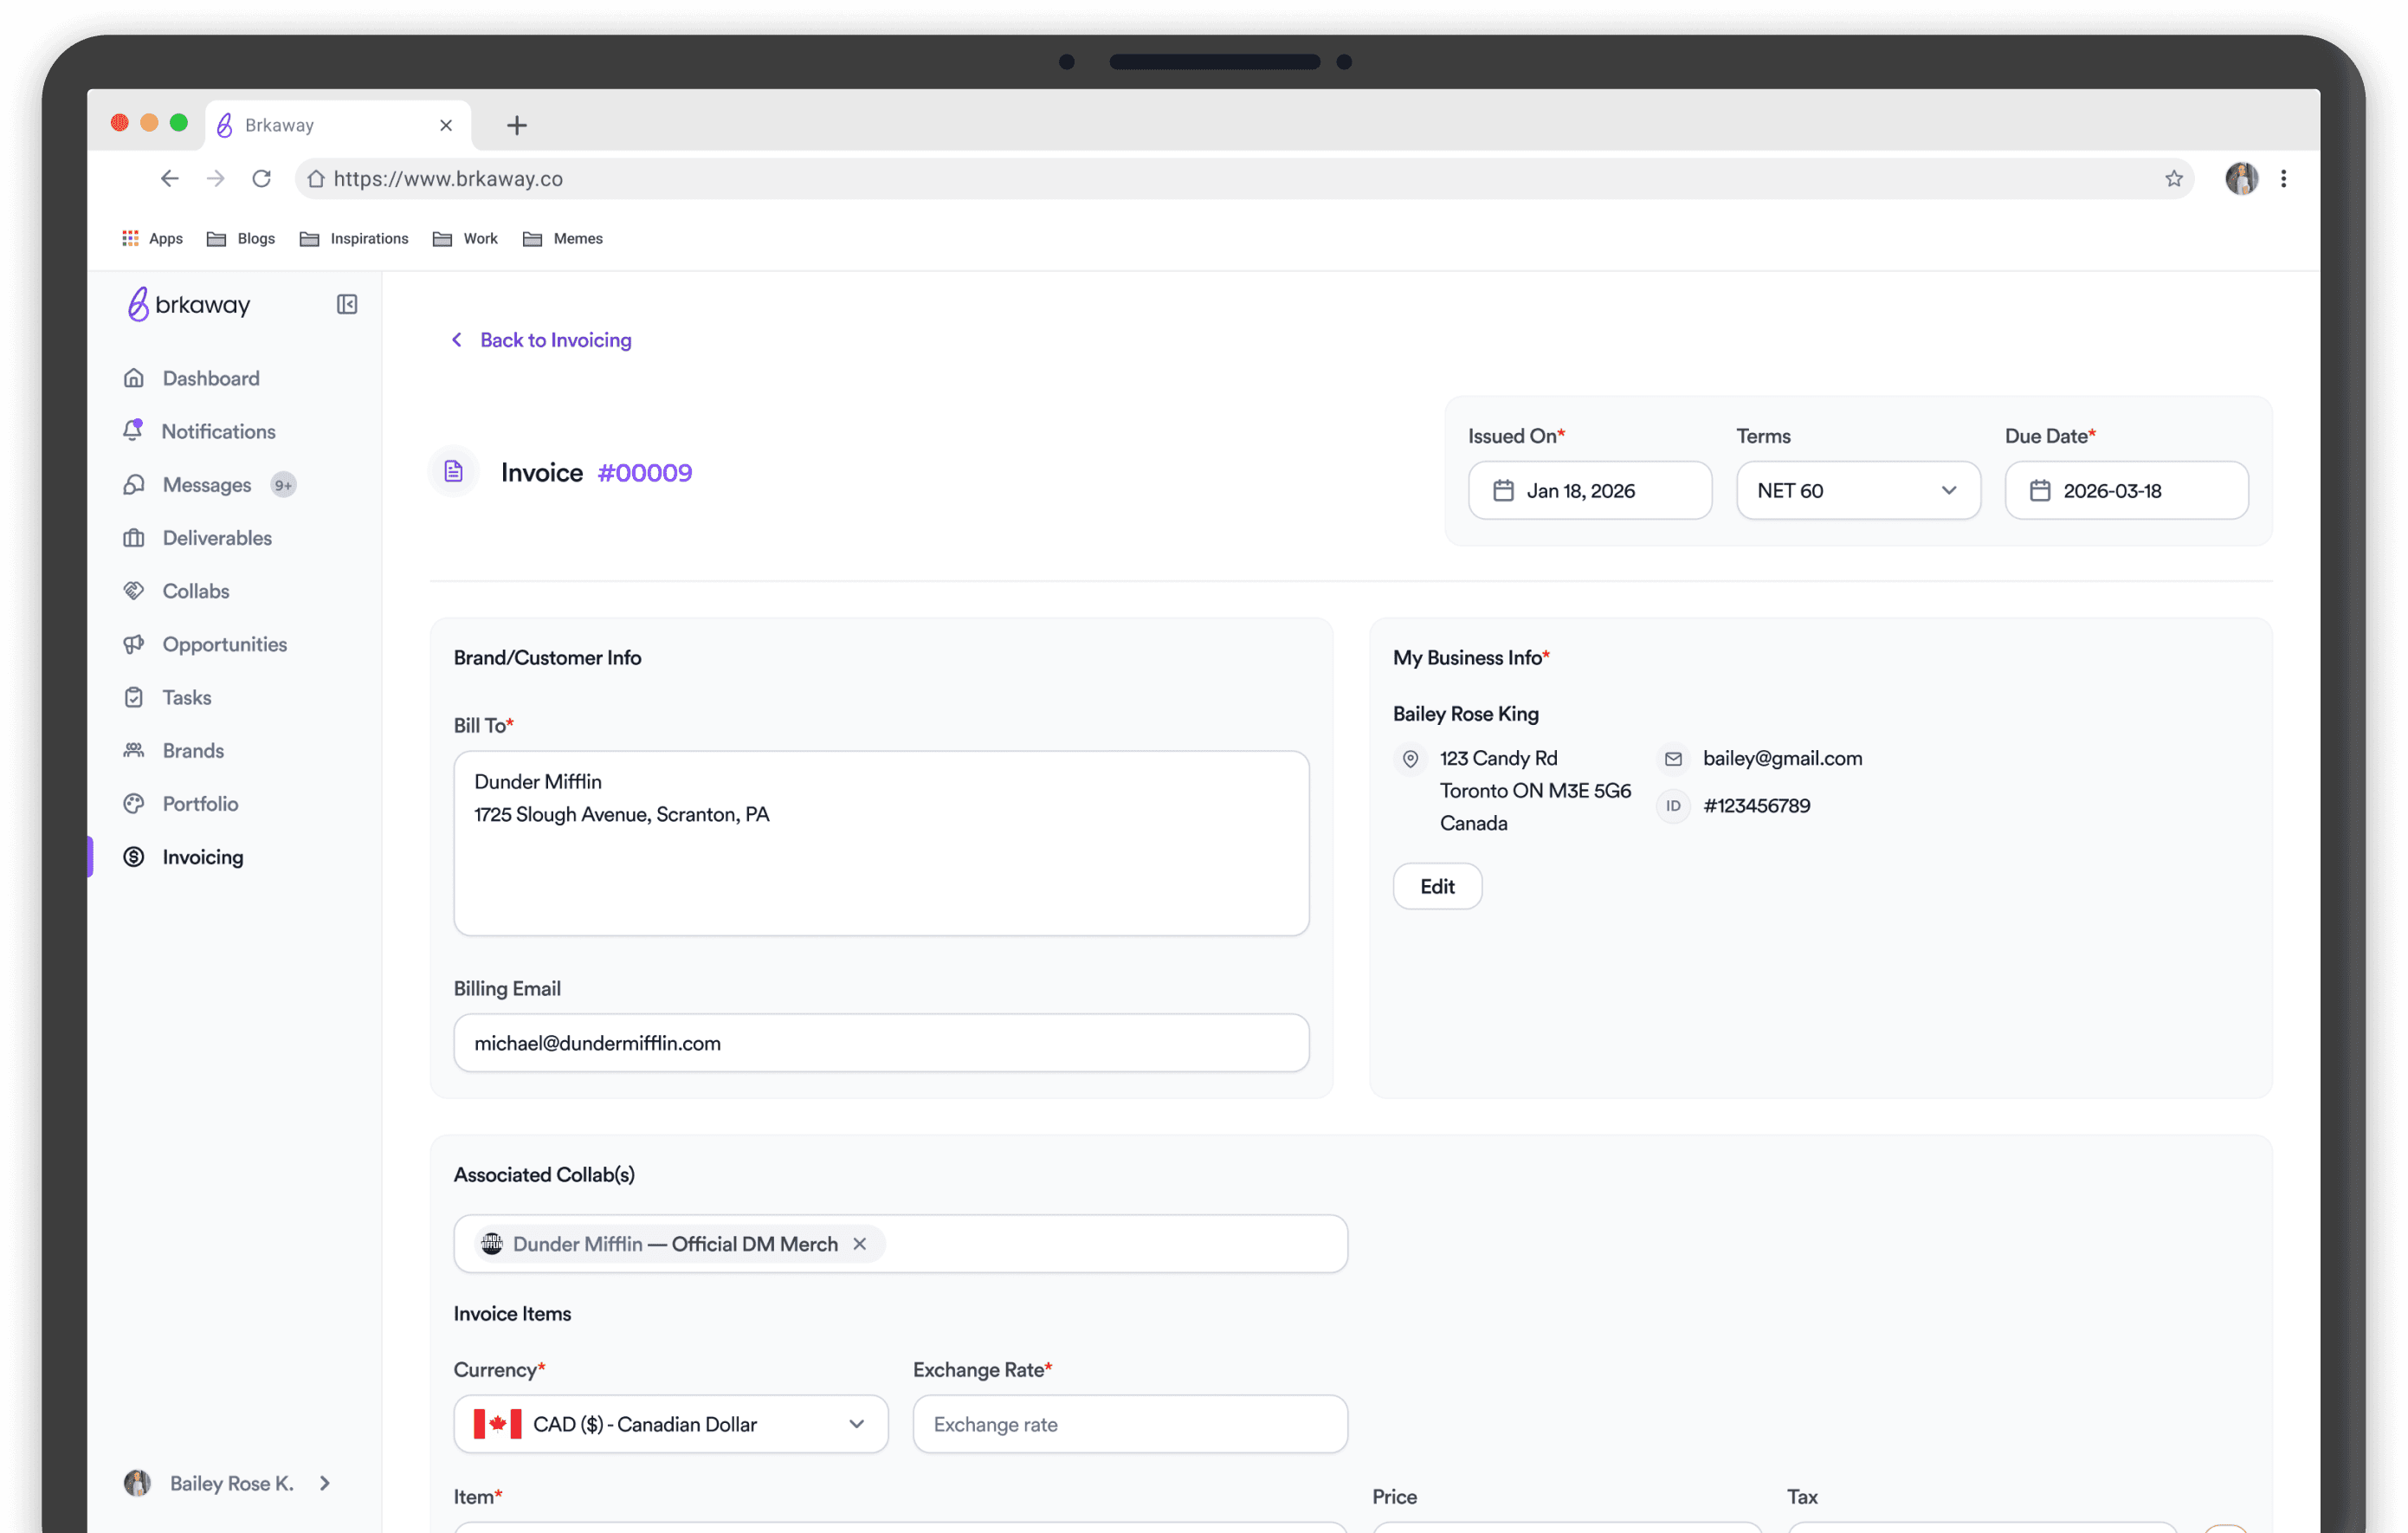Open a new browser tab
This screenshot has height=1533, width=2408.
516,125
